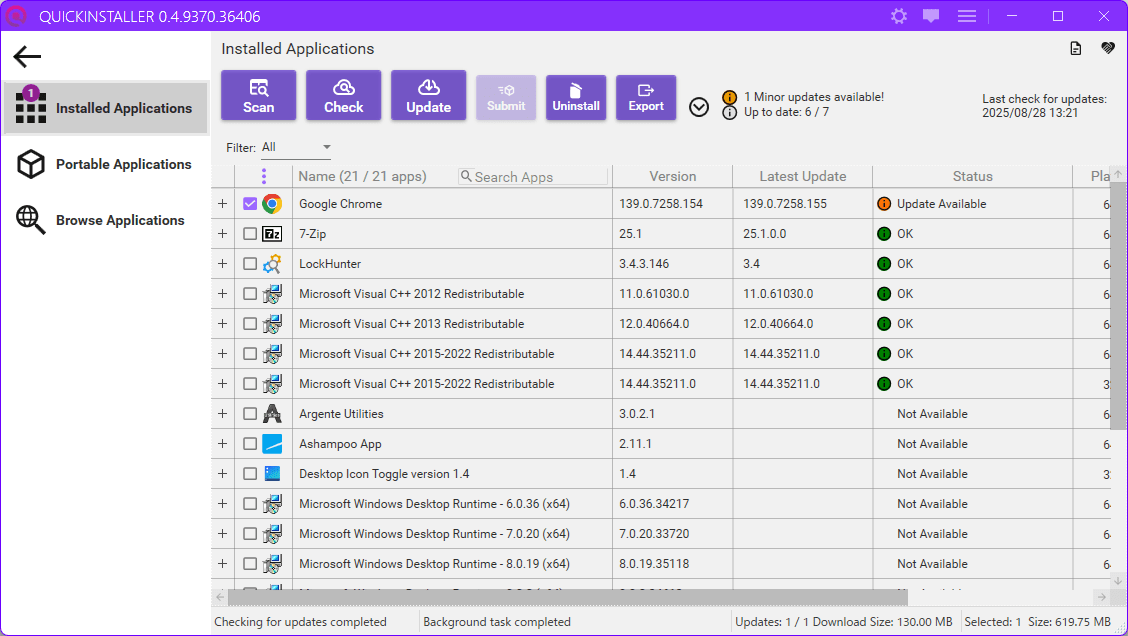This screenshot has height=636, width=1128.
Task: Open settings gear in title bar
Action: tap(899, 16)
